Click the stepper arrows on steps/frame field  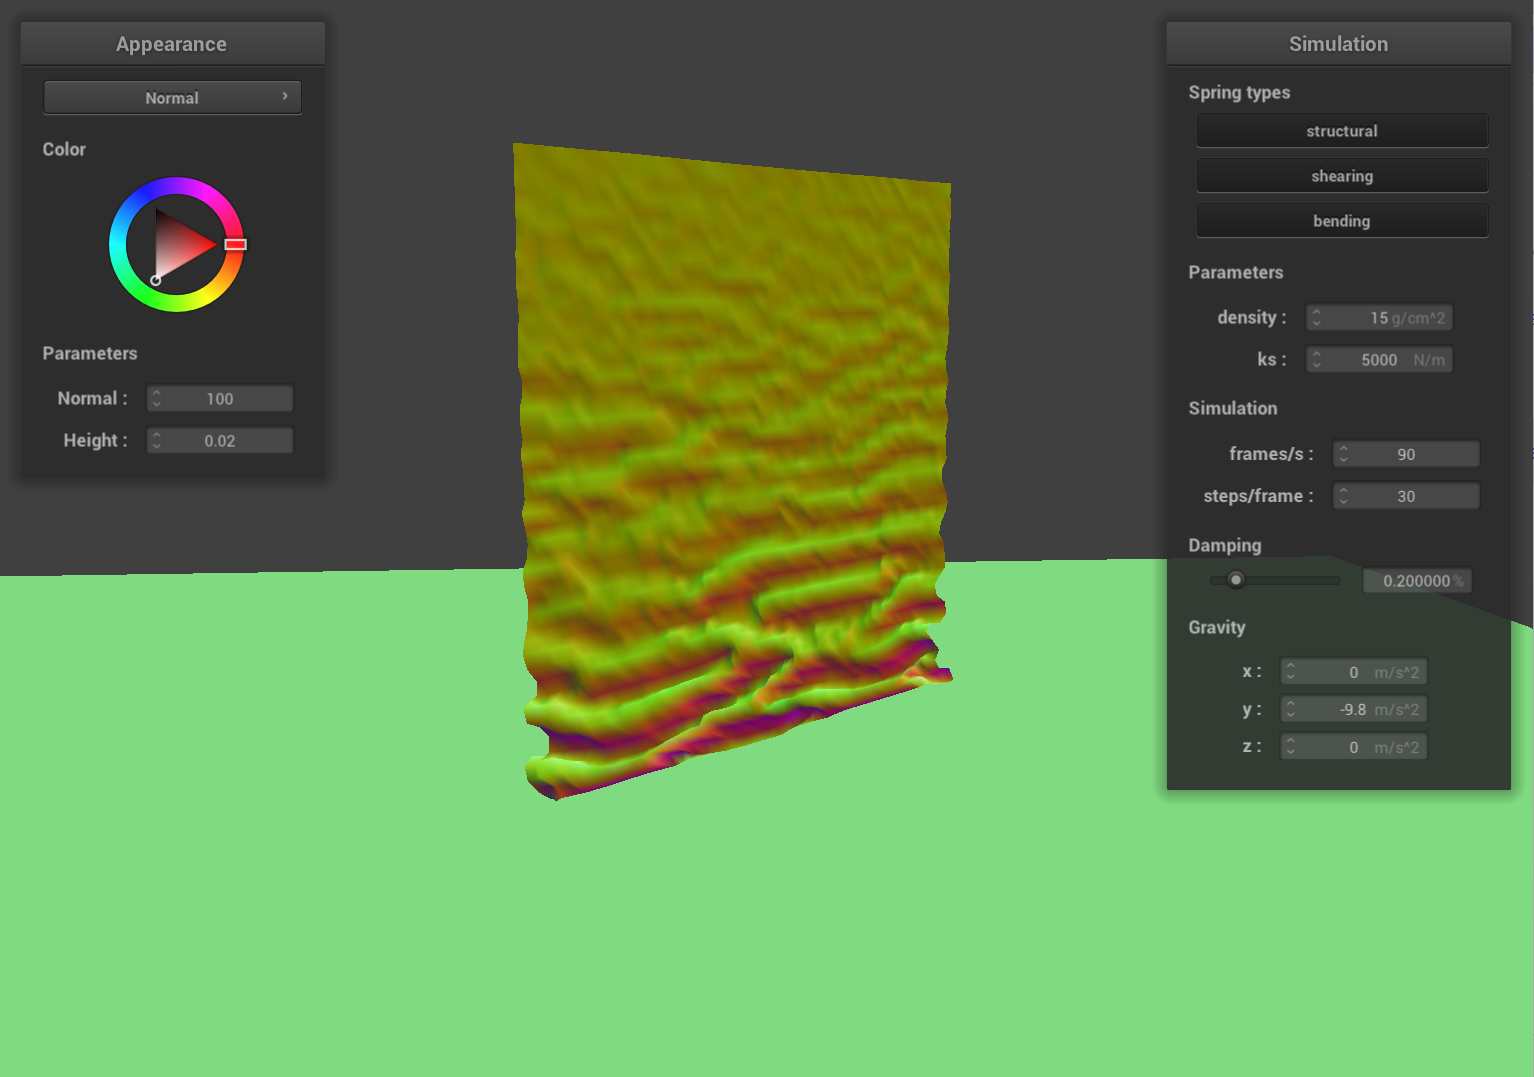(x=1343, y=496)
